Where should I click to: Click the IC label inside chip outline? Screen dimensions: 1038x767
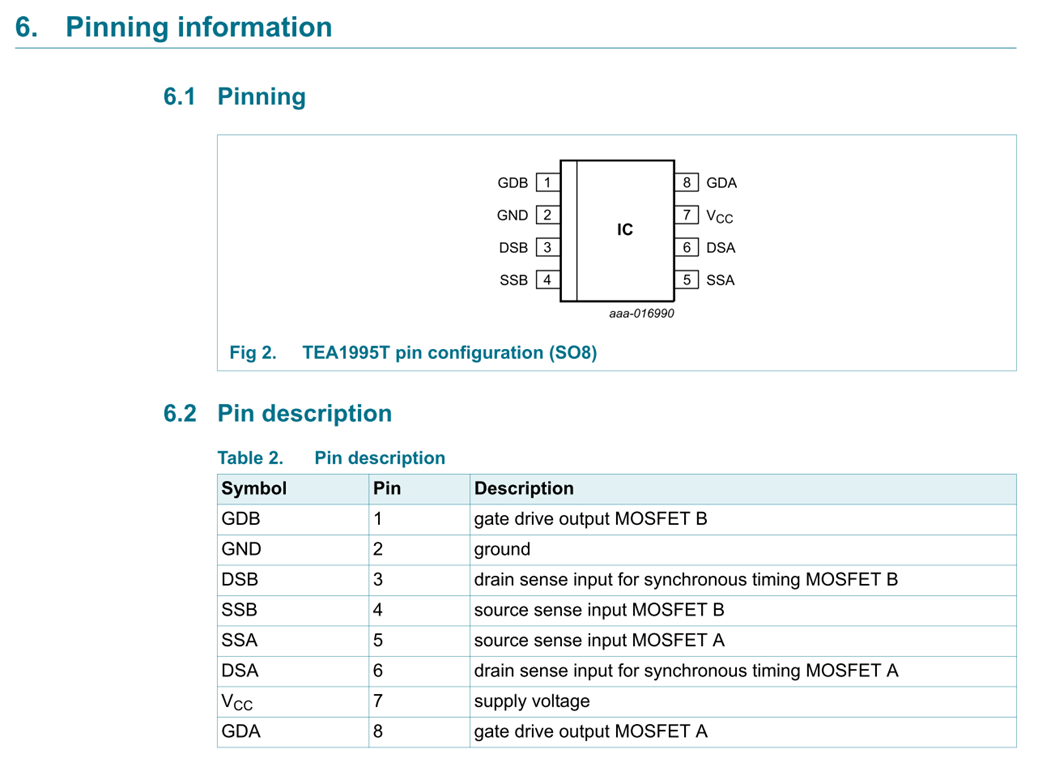pyautogui.click(x=625, y=230)
